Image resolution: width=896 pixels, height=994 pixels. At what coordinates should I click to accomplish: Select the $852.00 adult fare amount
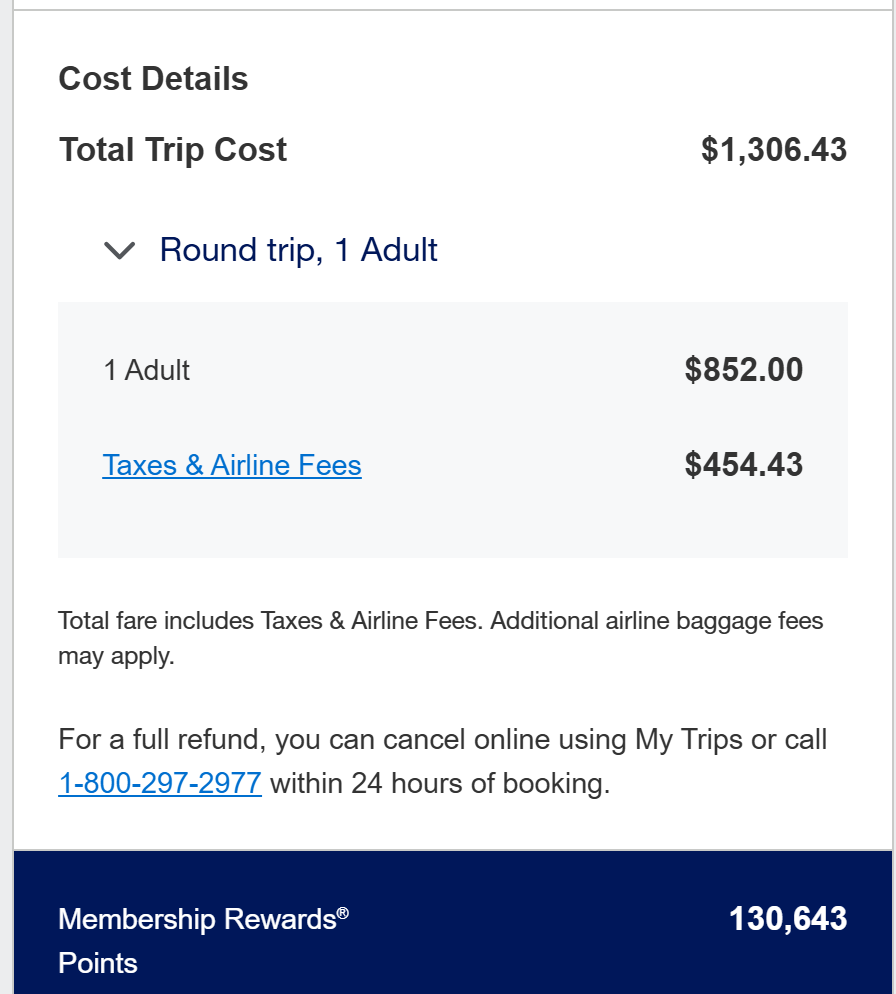click(744, 370)
